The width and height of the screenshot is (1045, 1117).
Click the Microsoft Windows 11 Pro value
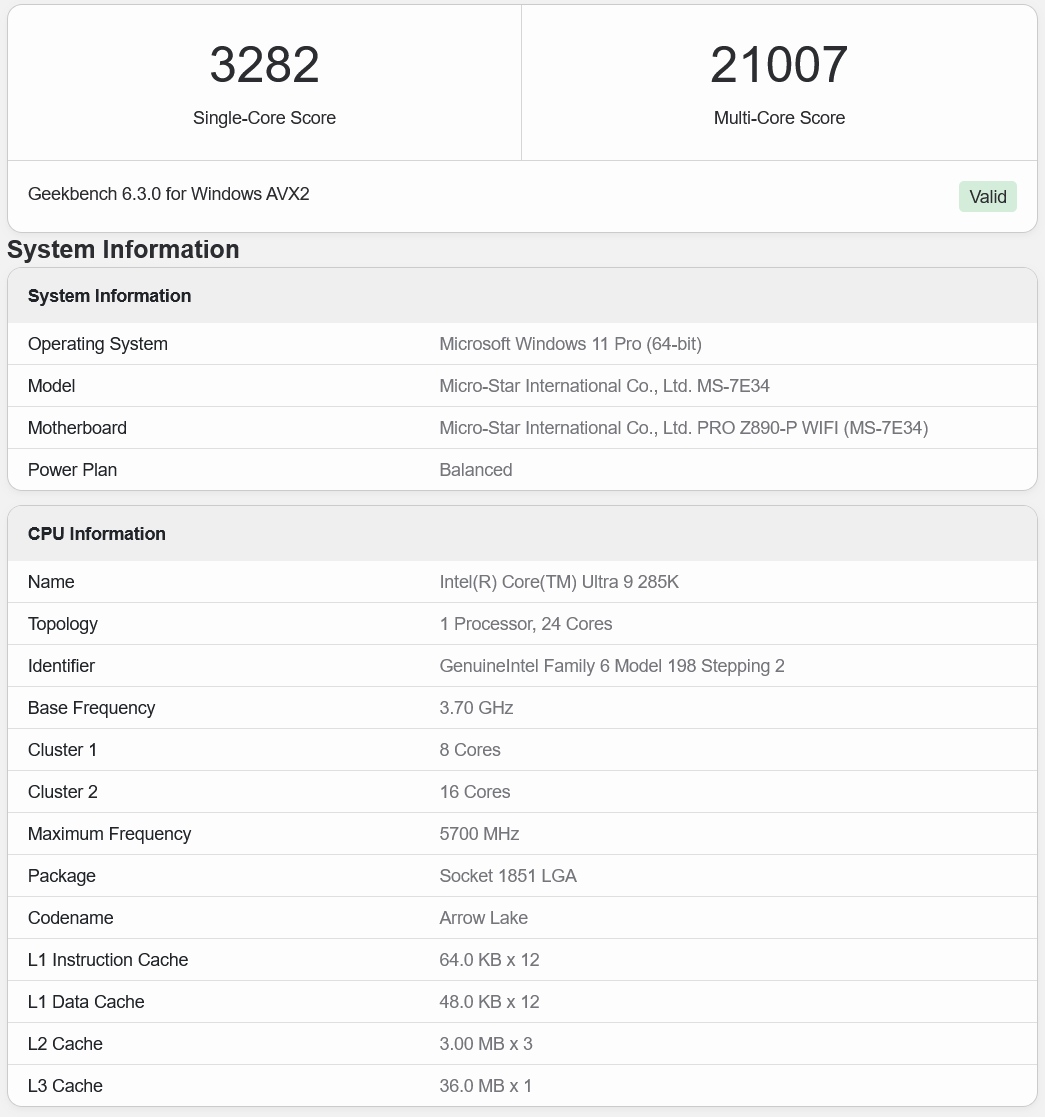570,344
